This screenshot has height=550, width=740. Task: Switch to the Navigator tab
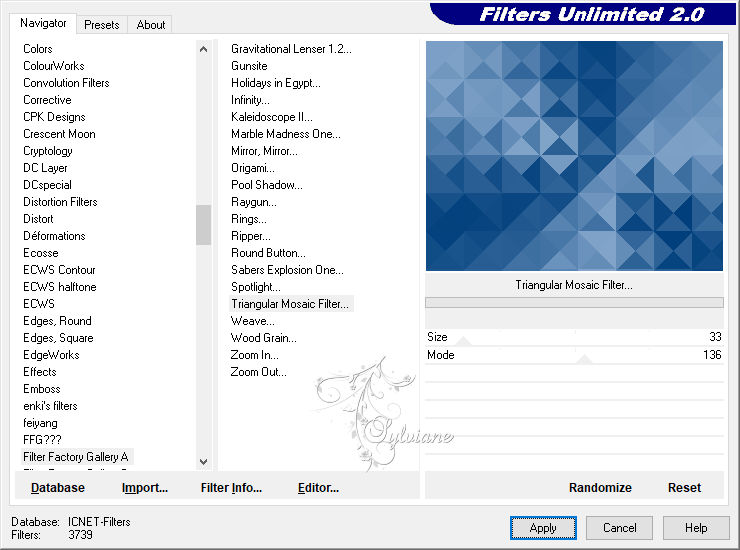[43, 23]
